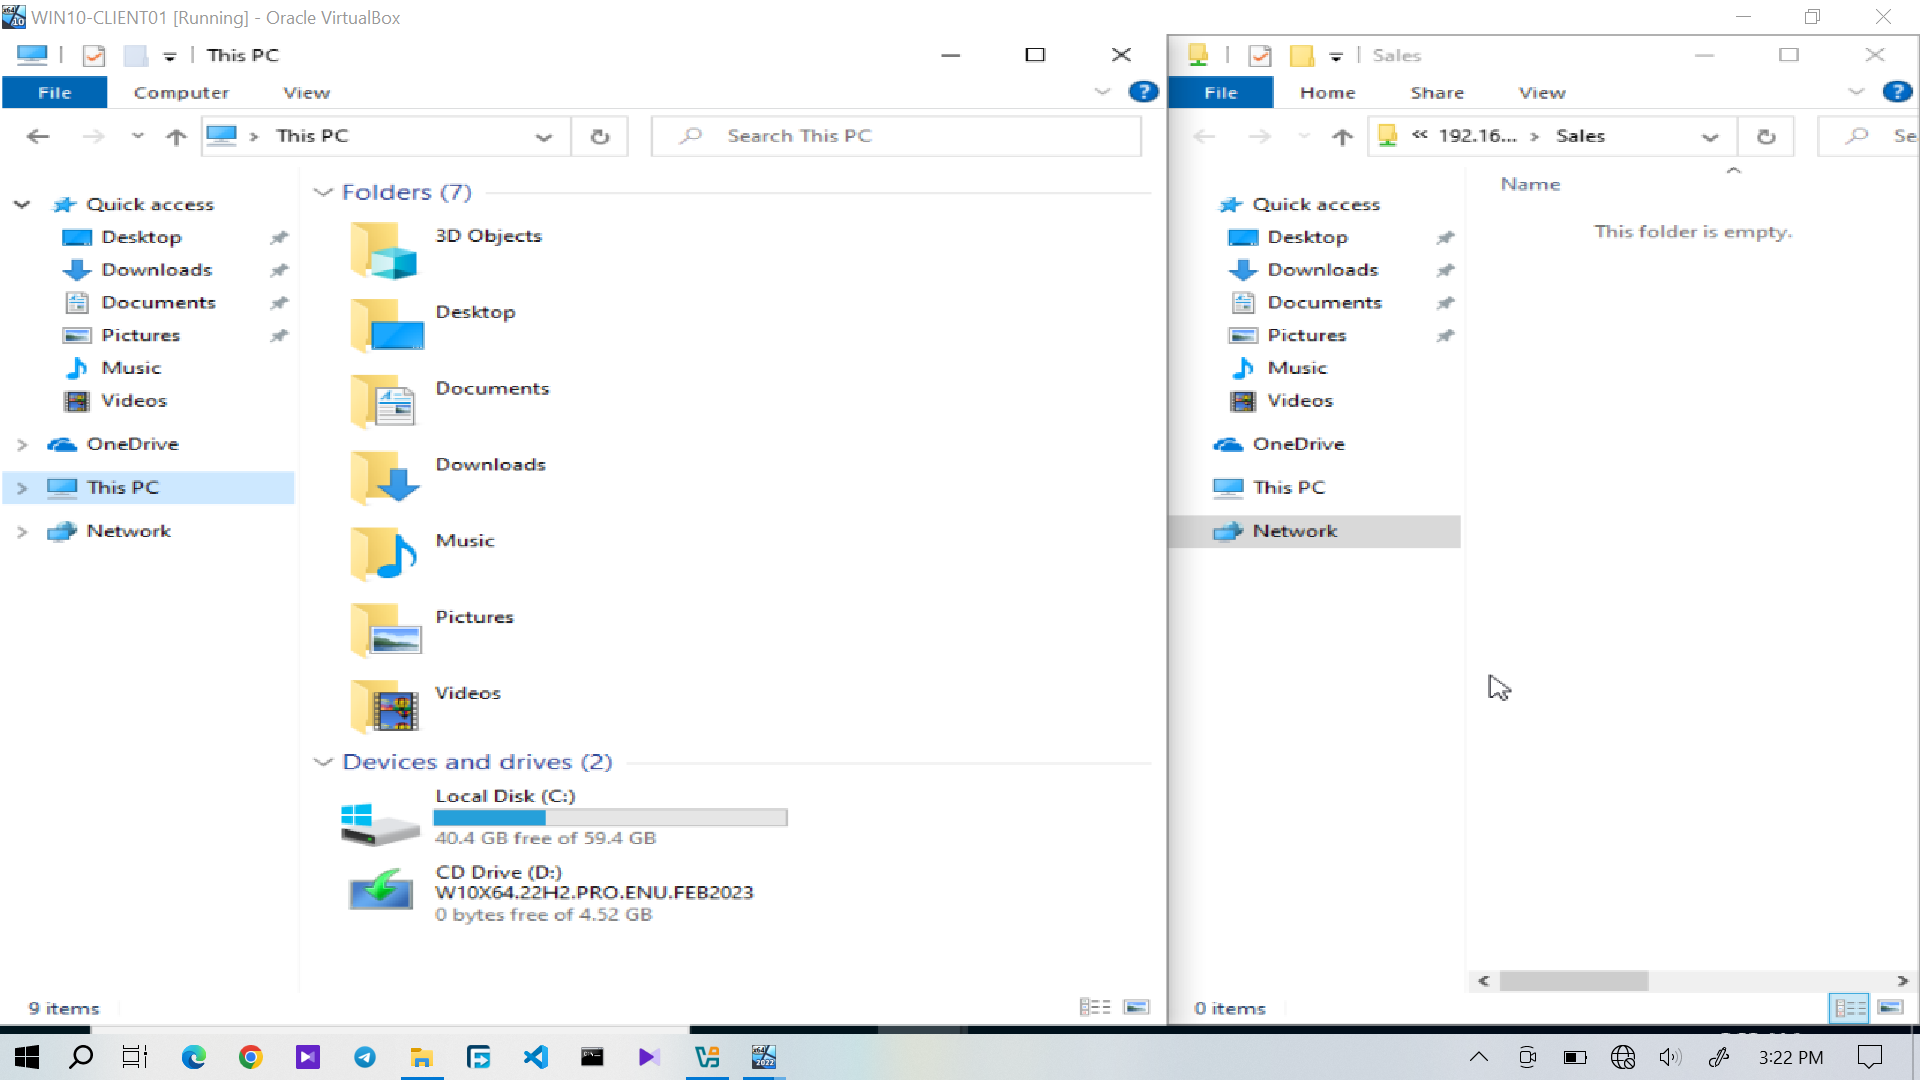
Task: Click the Name column header in Sales window
Action: coord(1530,184)
